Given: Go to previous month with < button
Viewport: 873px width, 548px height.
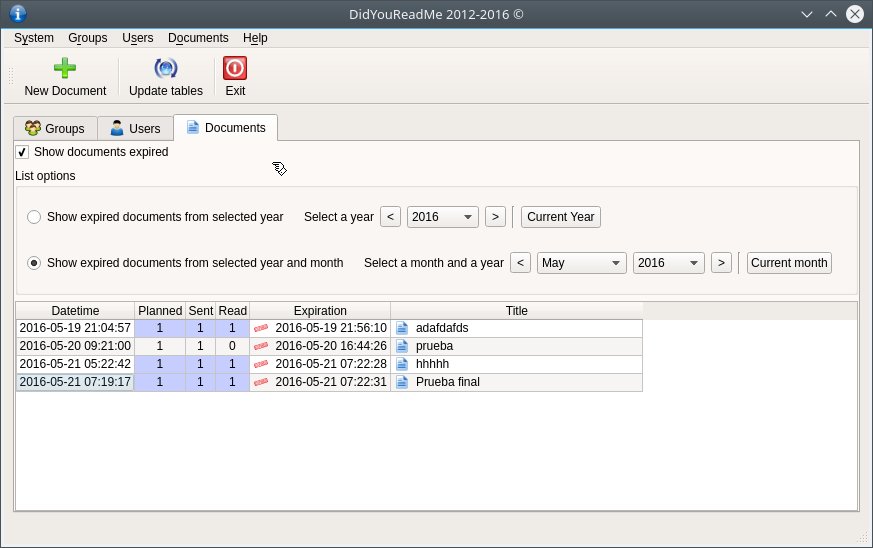Looking at the screenshot, I should (520, 263).
